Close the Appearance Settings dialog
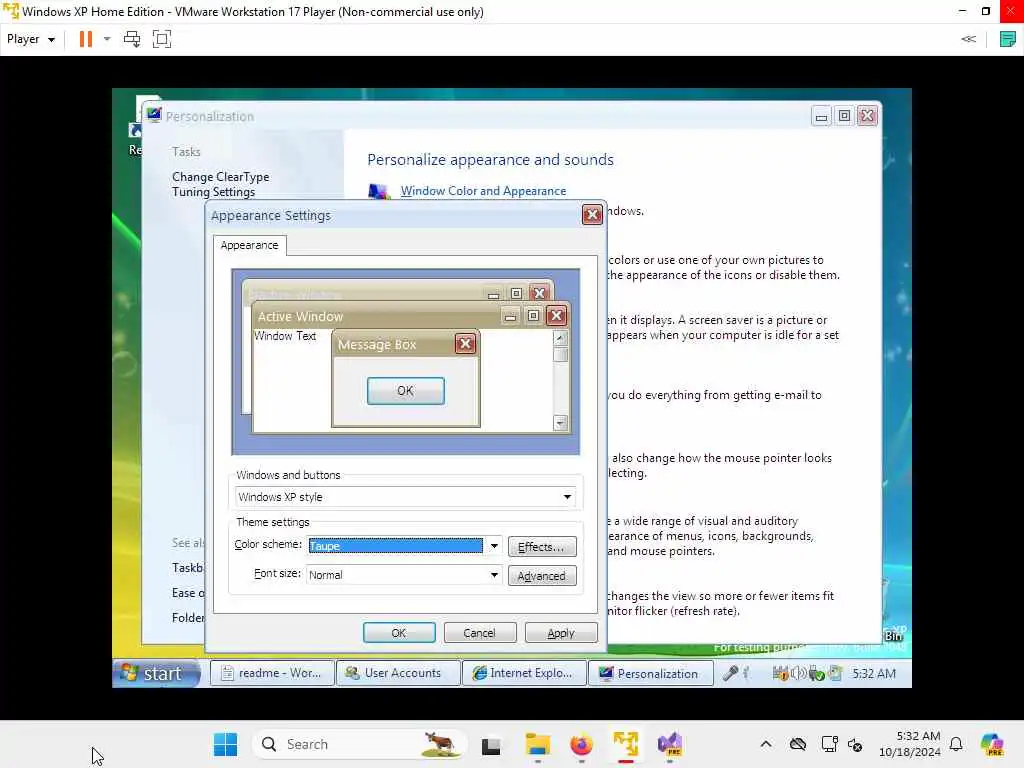Image resolution: width=1024 pixels, height=768 pixels. click(x=592, y=215)
